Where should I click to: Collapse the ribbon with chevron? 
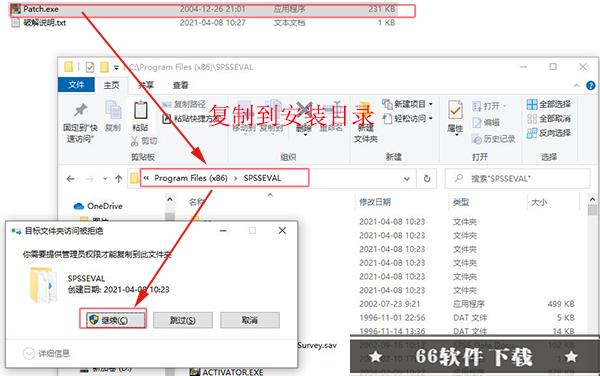576,86
